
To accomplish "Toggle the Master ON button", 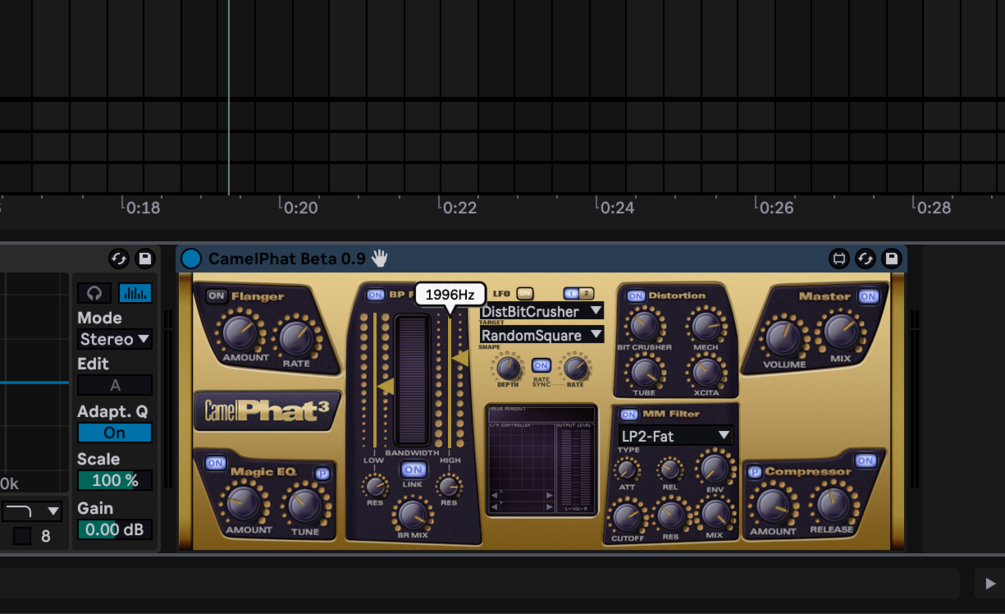I will 868,296.
